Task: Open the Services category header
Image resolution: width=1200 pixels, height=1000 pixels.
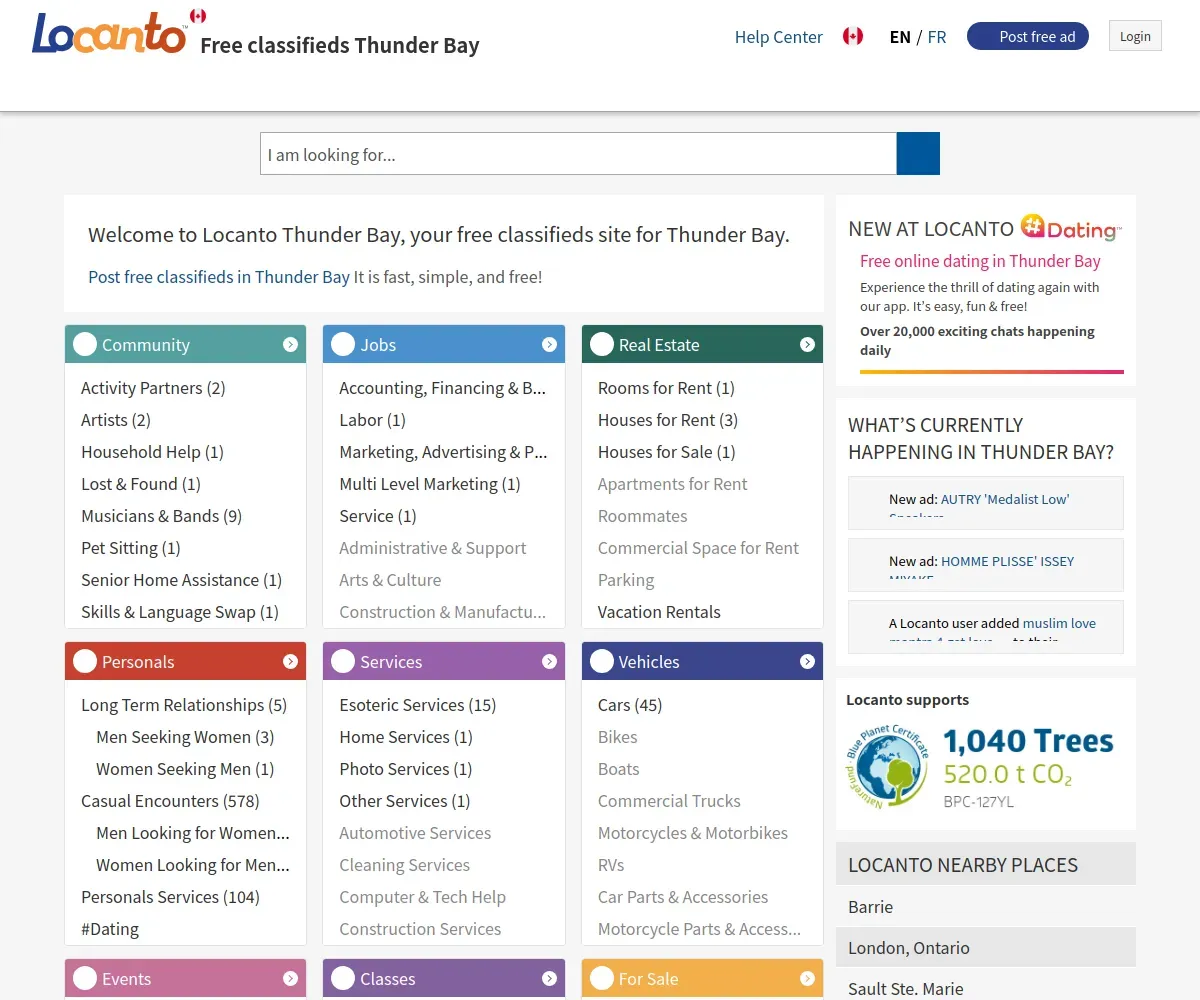Action: coord(444,661)
